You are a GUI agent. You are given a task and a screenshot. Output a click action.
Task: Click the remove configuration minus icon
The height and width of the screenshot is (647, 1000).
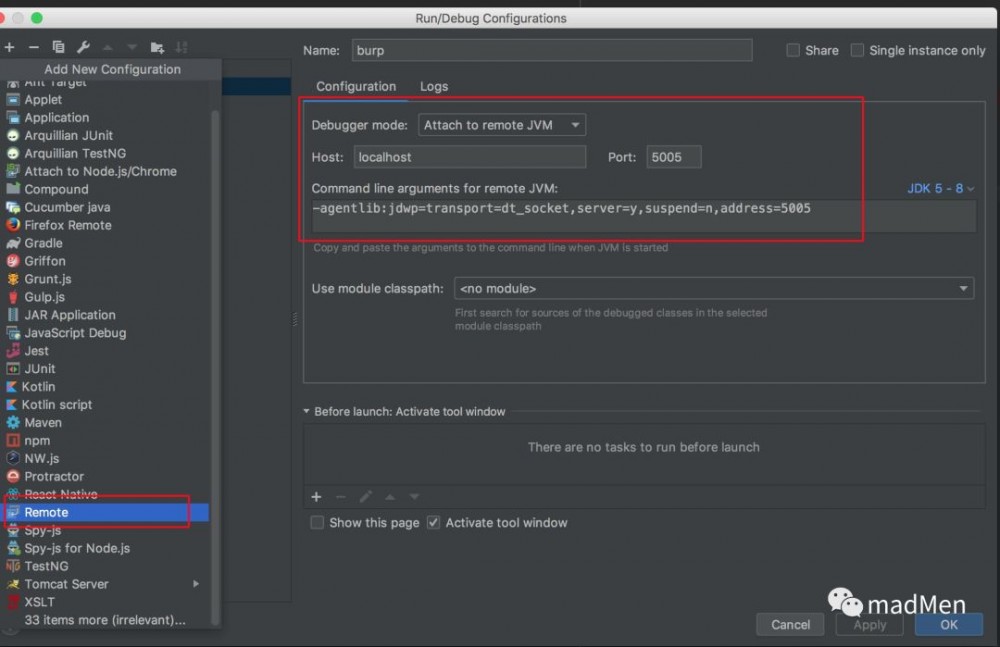click(34, 47)
